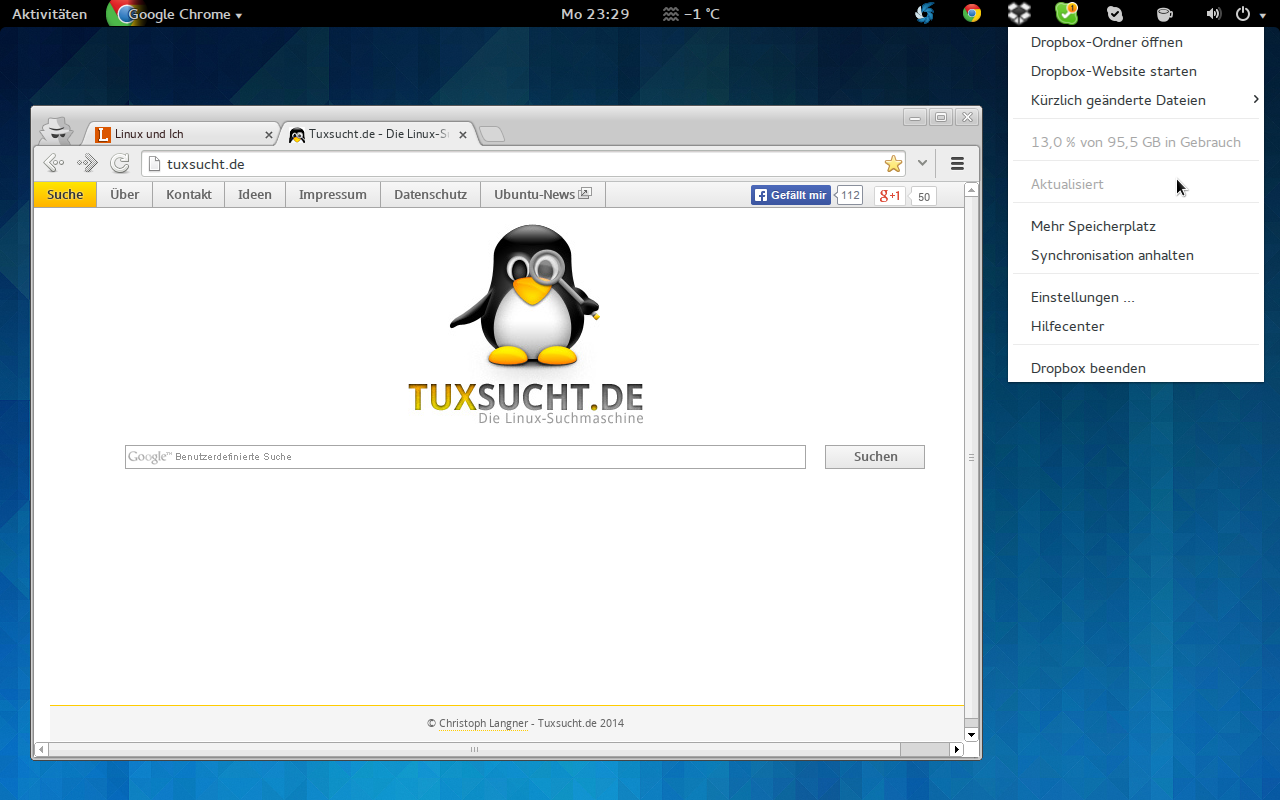
Task: Switch to the Linux und Ich tab
Action: coord(182,134)
